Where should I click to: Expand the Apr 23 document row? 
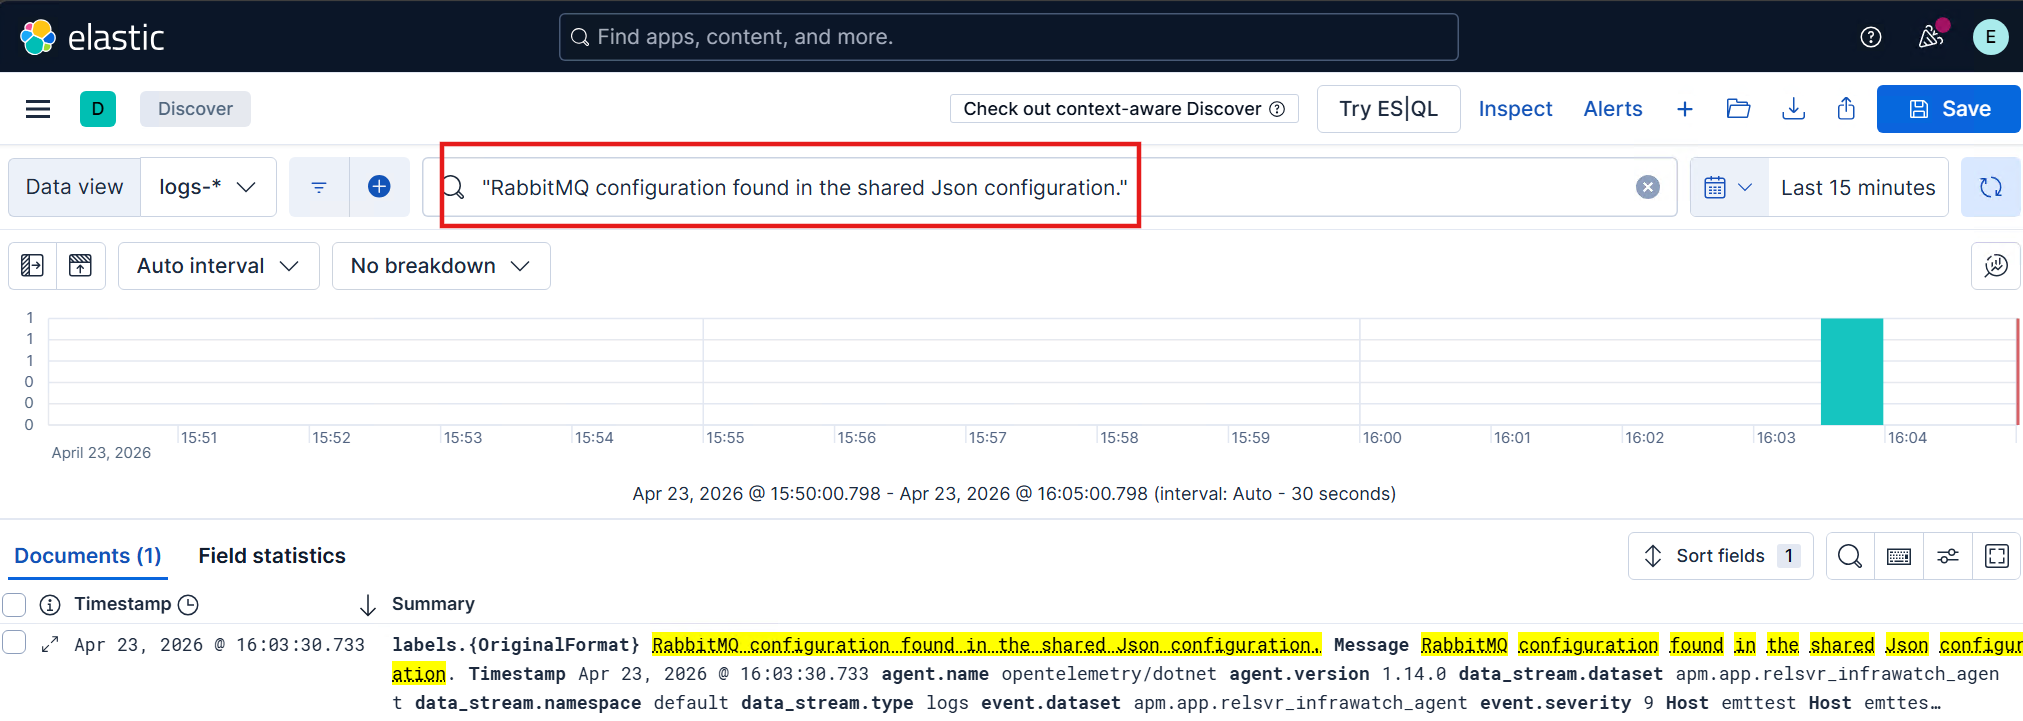pyautogui.click(x=50, y=645)
